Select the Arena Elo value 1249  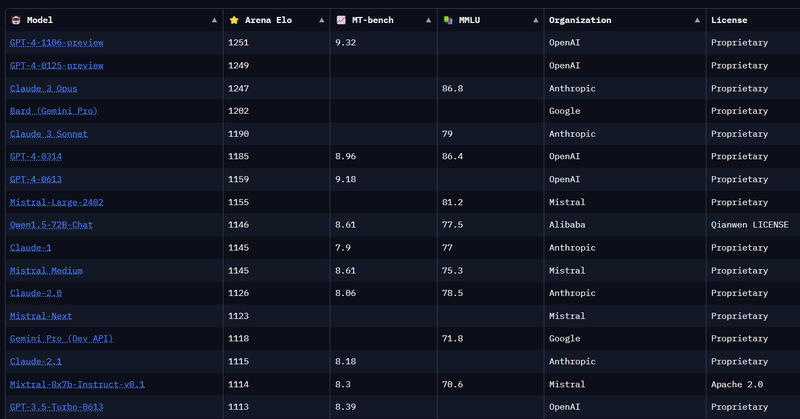tap(238, 66)
